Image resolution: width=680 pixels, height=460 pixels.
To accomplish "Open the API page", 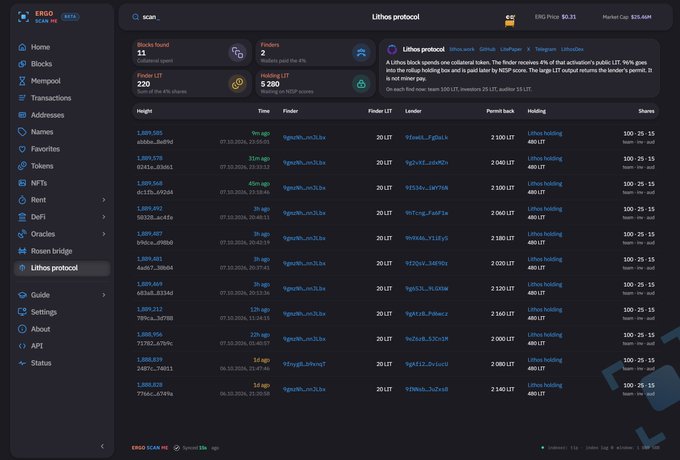I will click(36, 346).
